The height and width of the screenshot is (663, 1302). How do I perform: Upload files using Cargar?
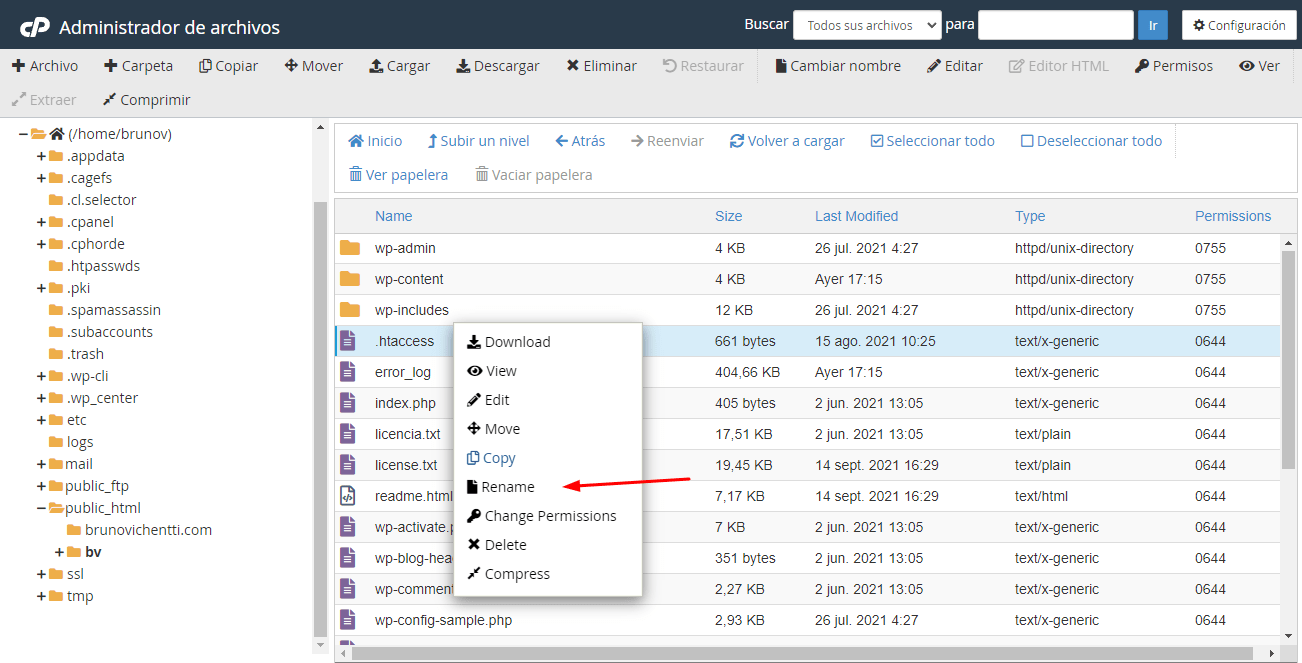click(x=400, y=66)
